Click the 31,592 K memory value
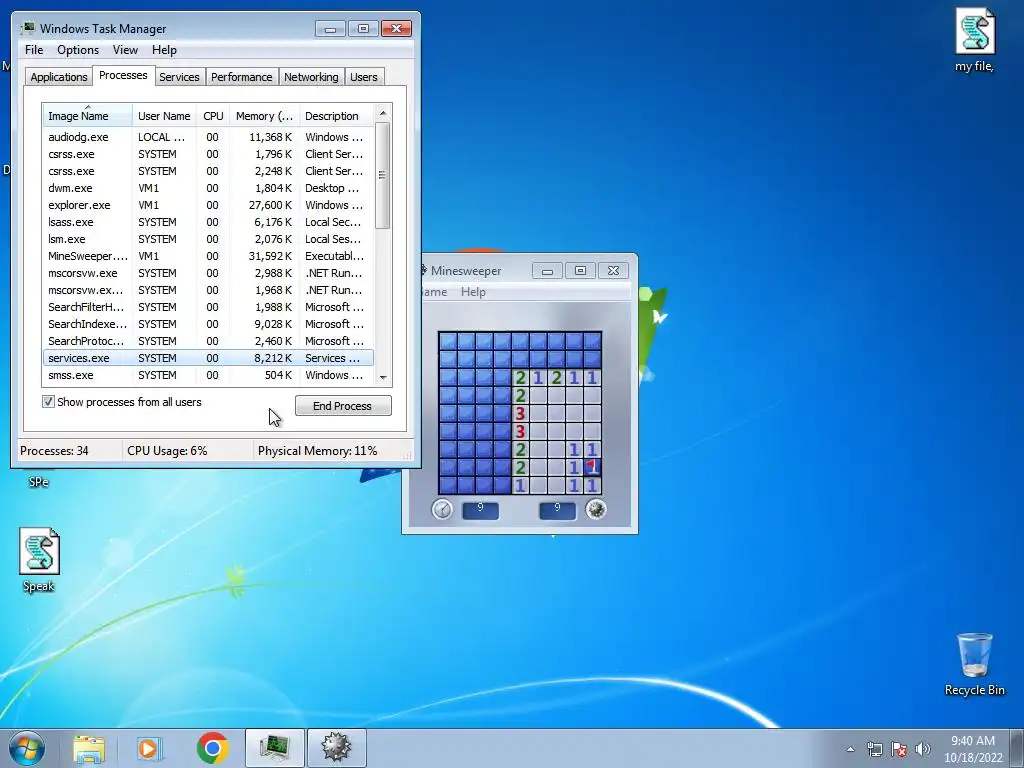The image size is (1024, 768). point(270,256)
